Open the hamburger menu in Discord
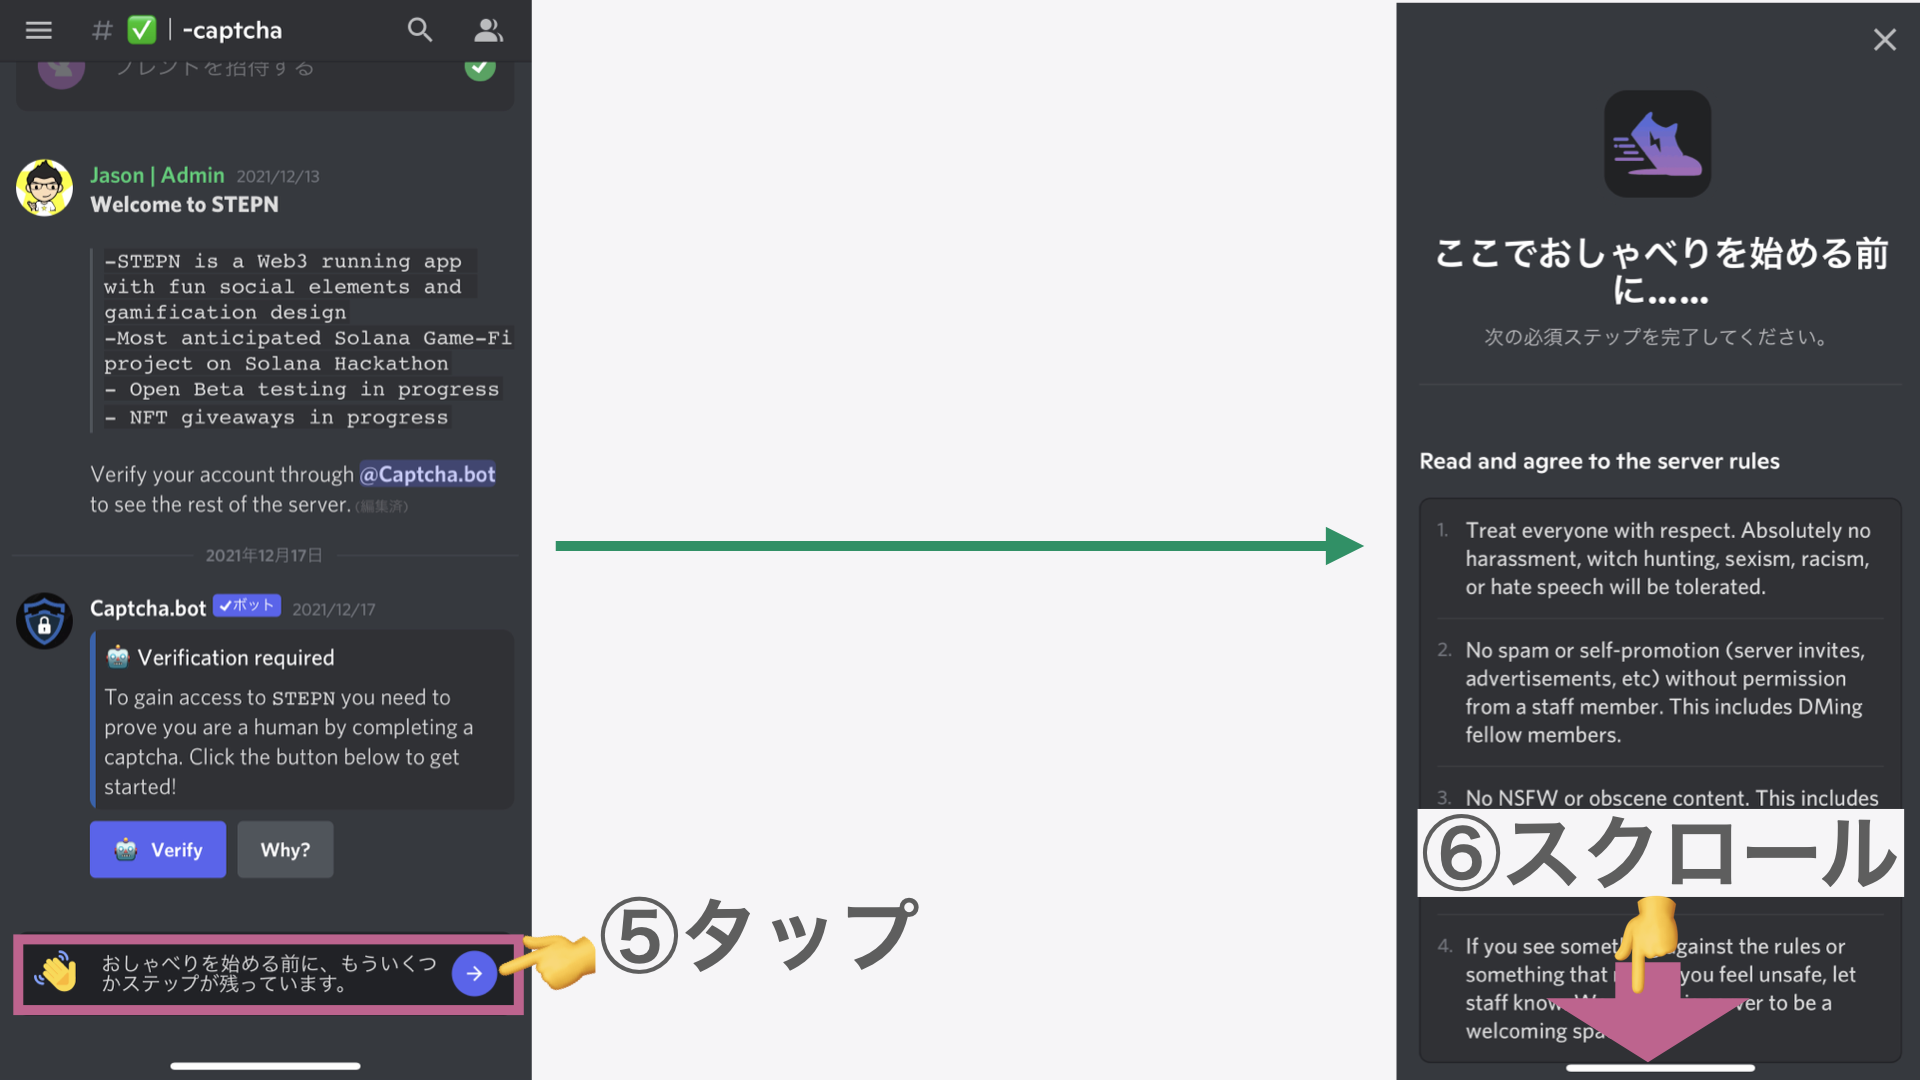This screenshot has width=1920, height=1080. coord(38,30)
